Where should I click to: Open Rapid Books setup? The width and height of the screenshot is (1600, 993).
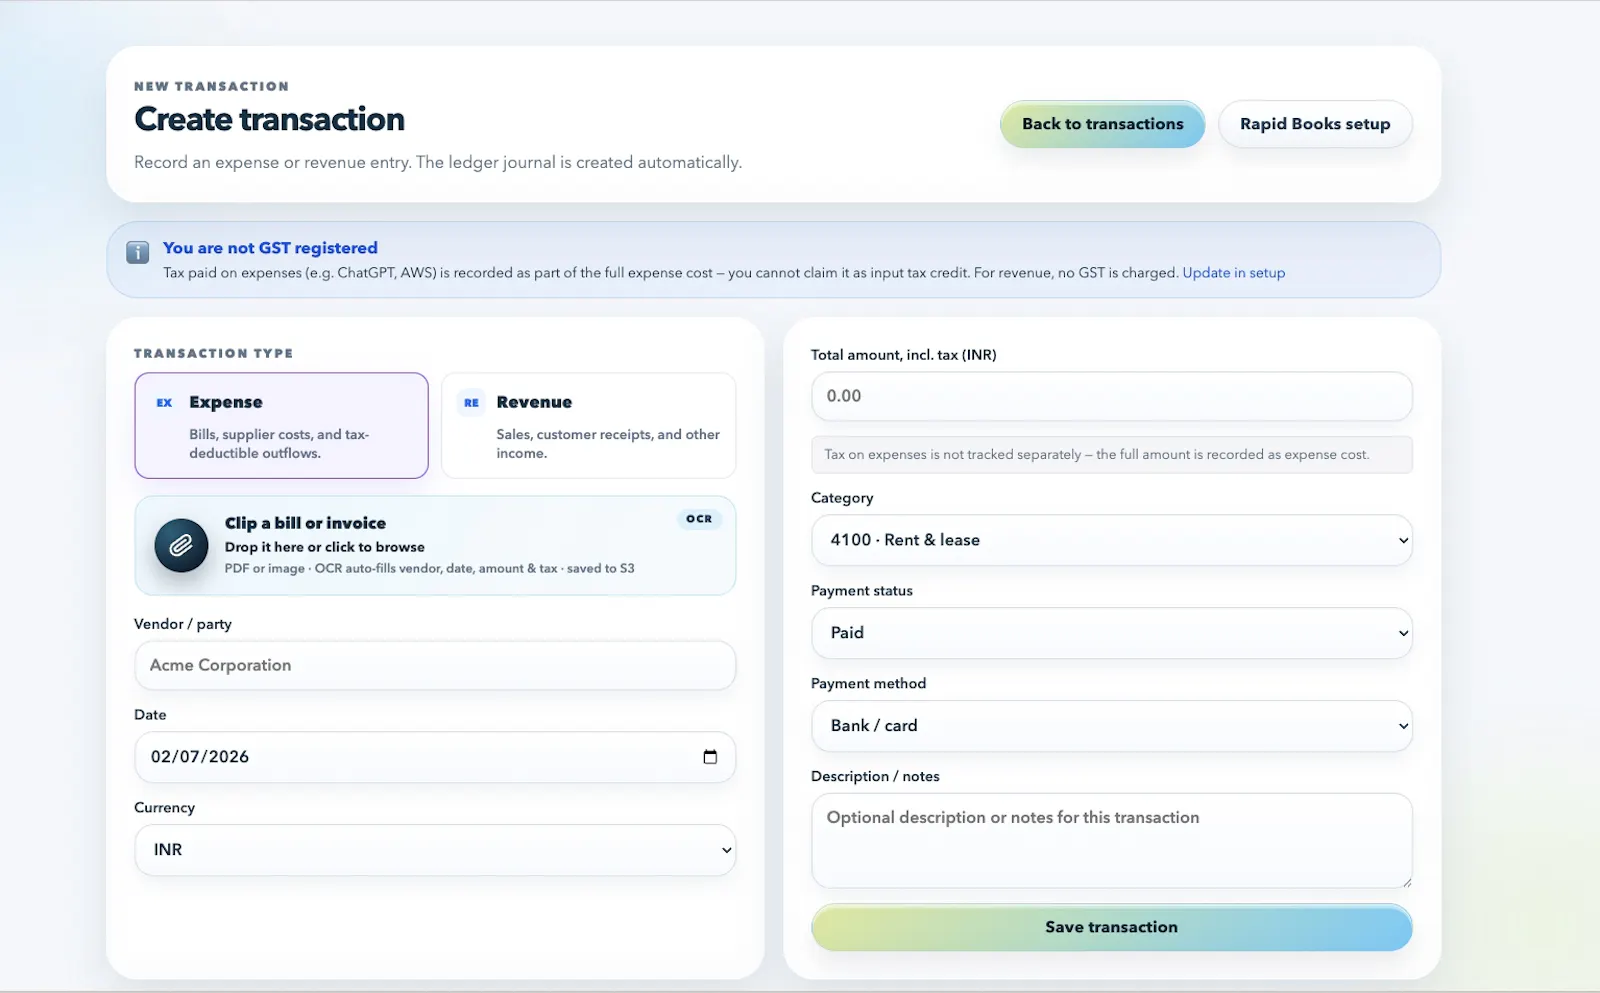click(x=1315, y=124)
